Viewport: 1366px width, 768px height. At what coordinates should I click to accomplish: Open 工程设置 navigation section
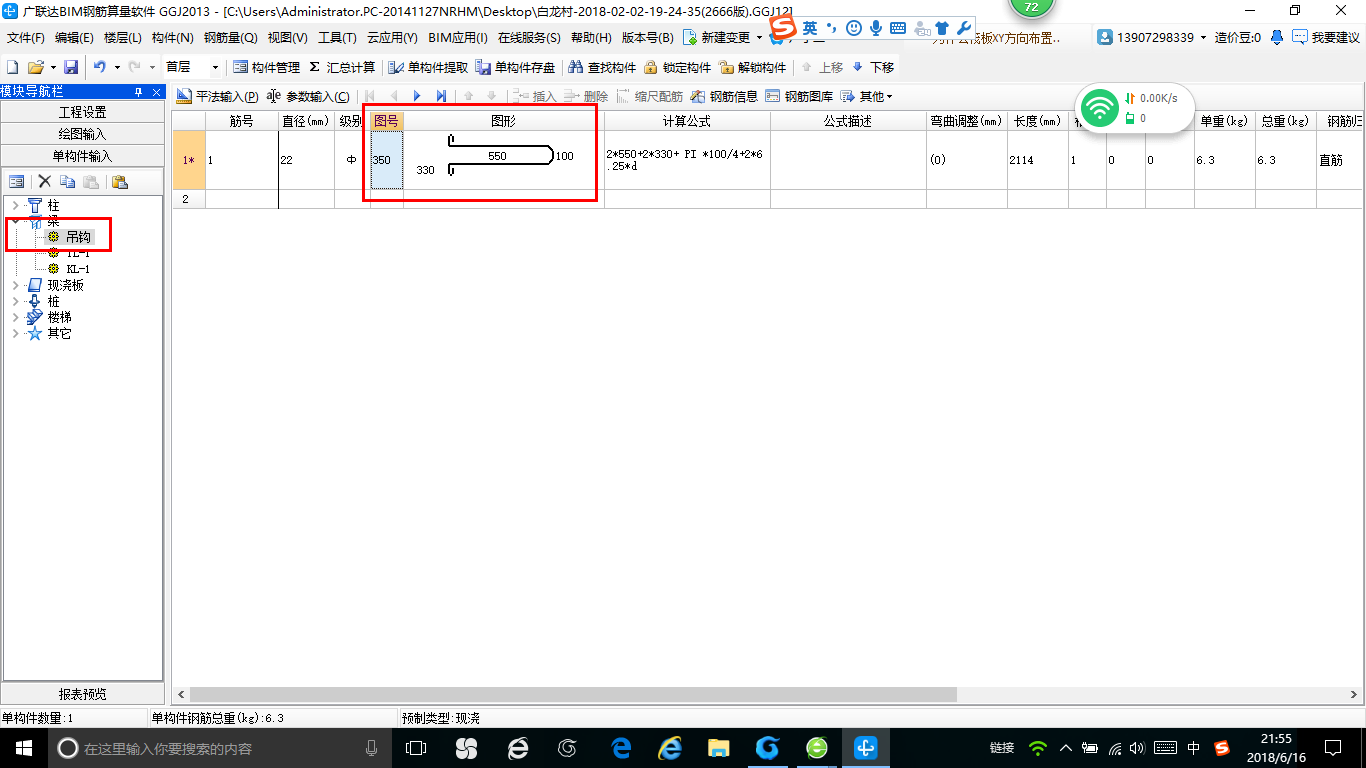tap(82, 112)
